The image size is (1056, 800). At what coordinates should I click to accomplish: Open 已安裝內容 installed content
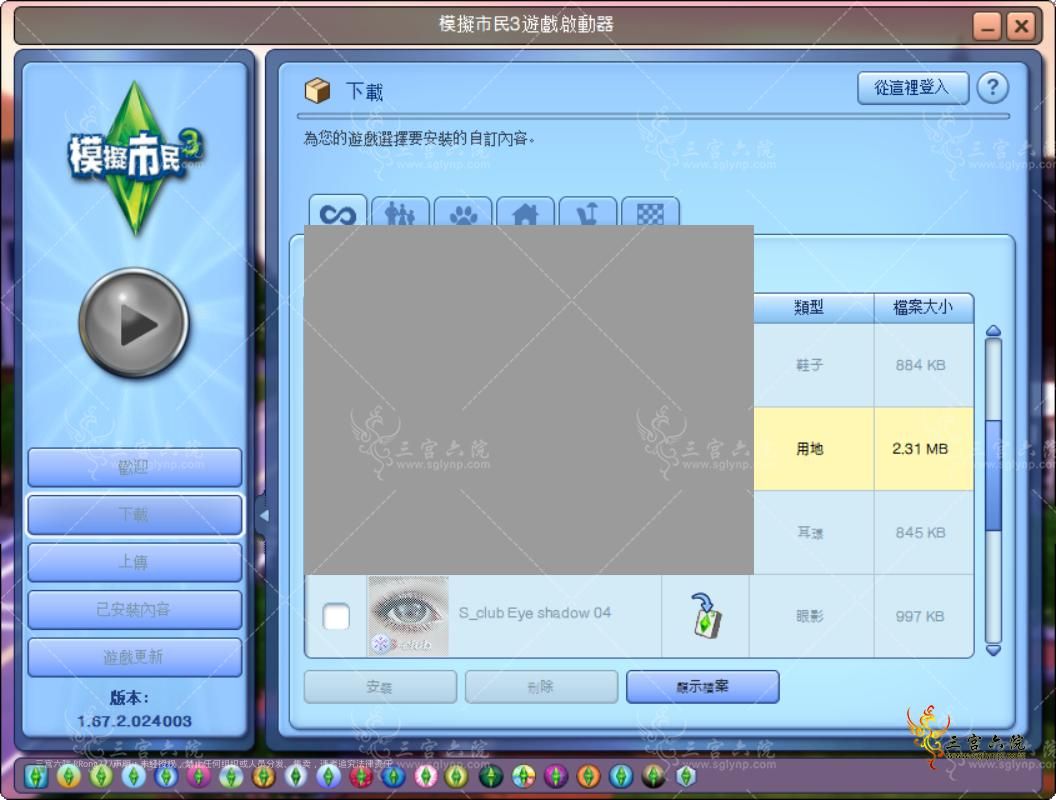click(135, 609)
